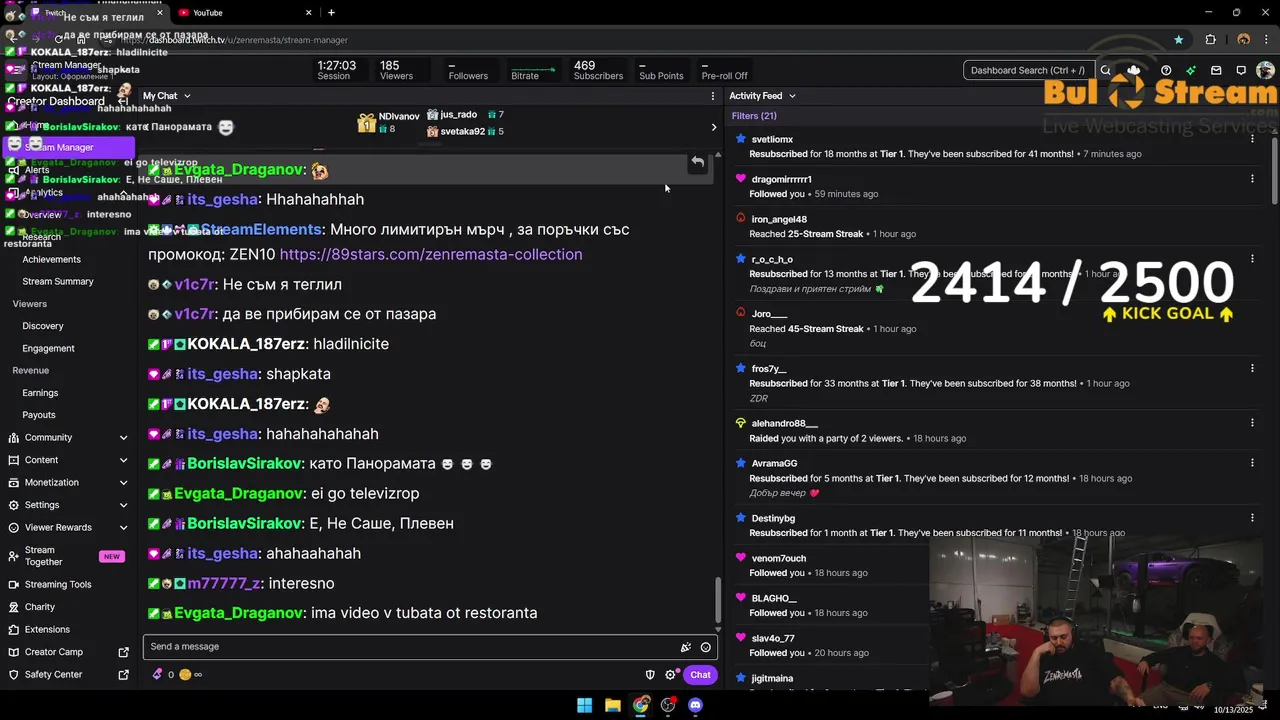Image resolution: width=1280 pixels, height=720 pixels.
Task: Open OBS Studio from the taskbar
Action: point(668,705)
